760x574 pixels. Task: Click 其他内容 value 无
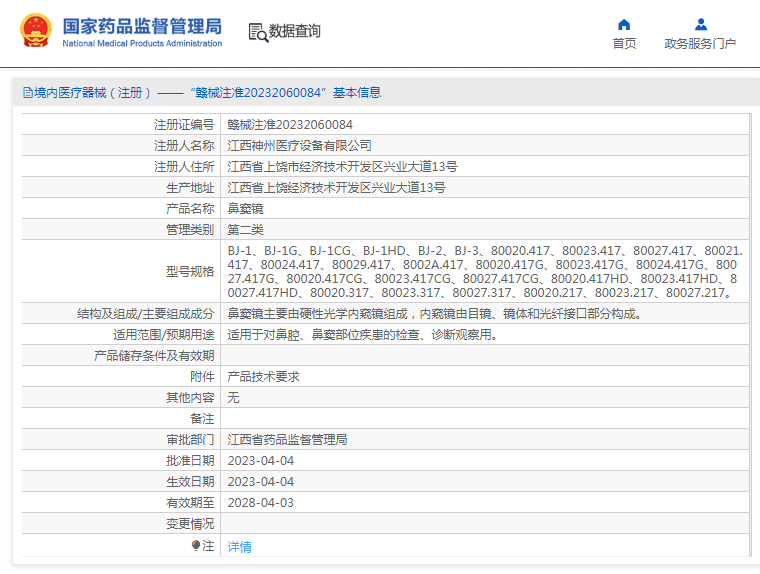[233, 398]
